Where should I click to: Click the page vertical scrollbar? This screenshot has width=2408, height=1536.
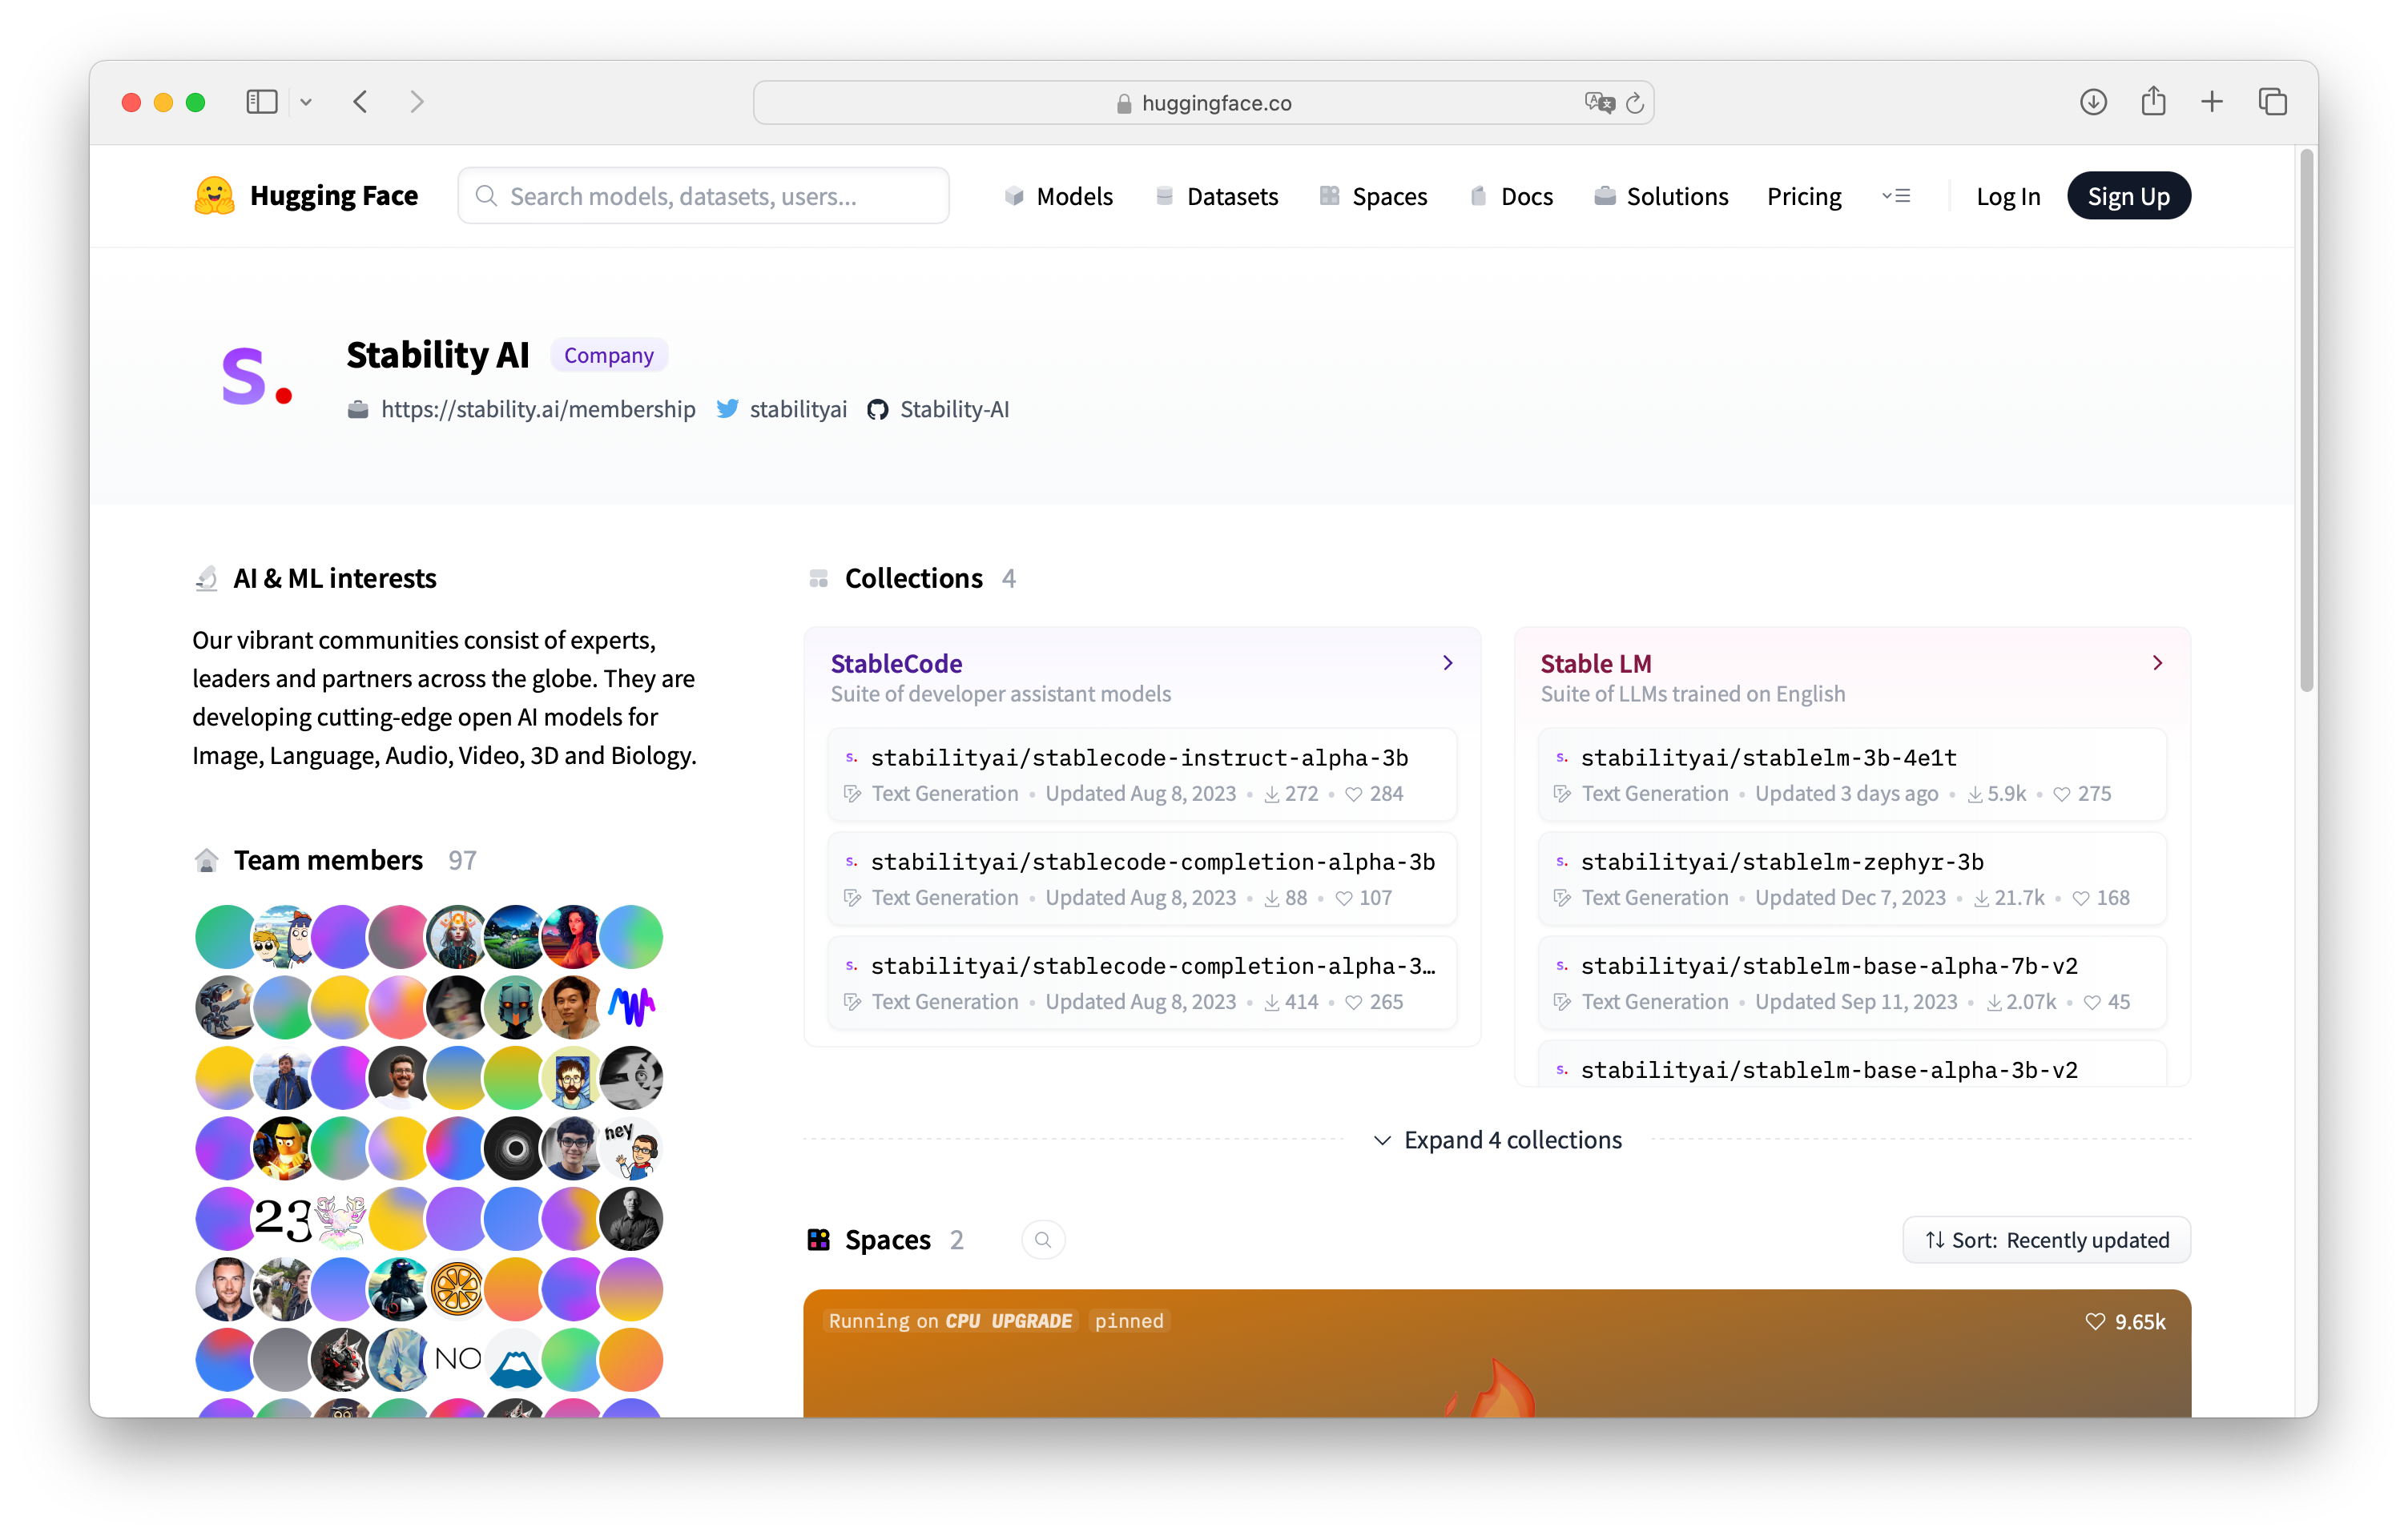click(2307, 420)
